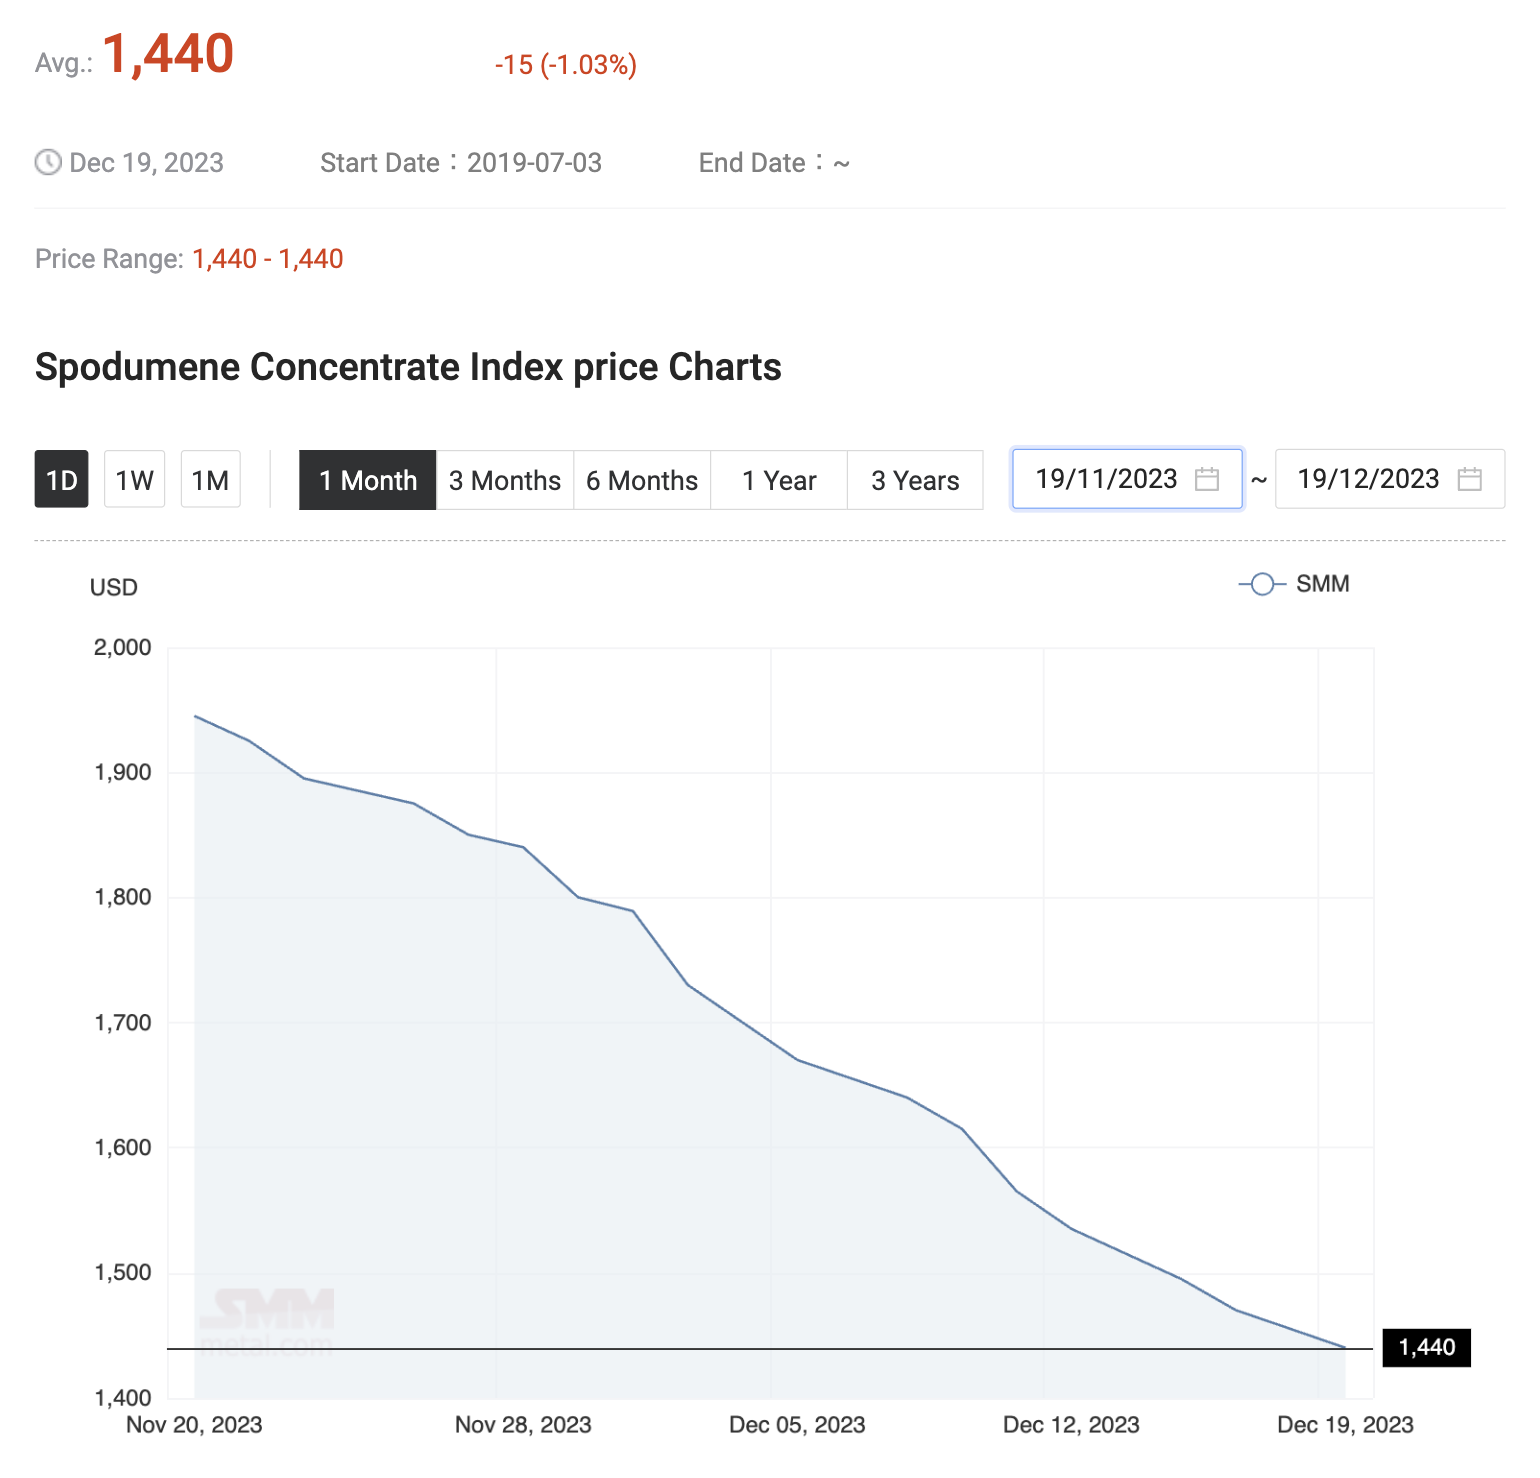The height and width of the screenshot is (1478, 1540).
Task: Show the 3 Months range
Action: point(504,480)
